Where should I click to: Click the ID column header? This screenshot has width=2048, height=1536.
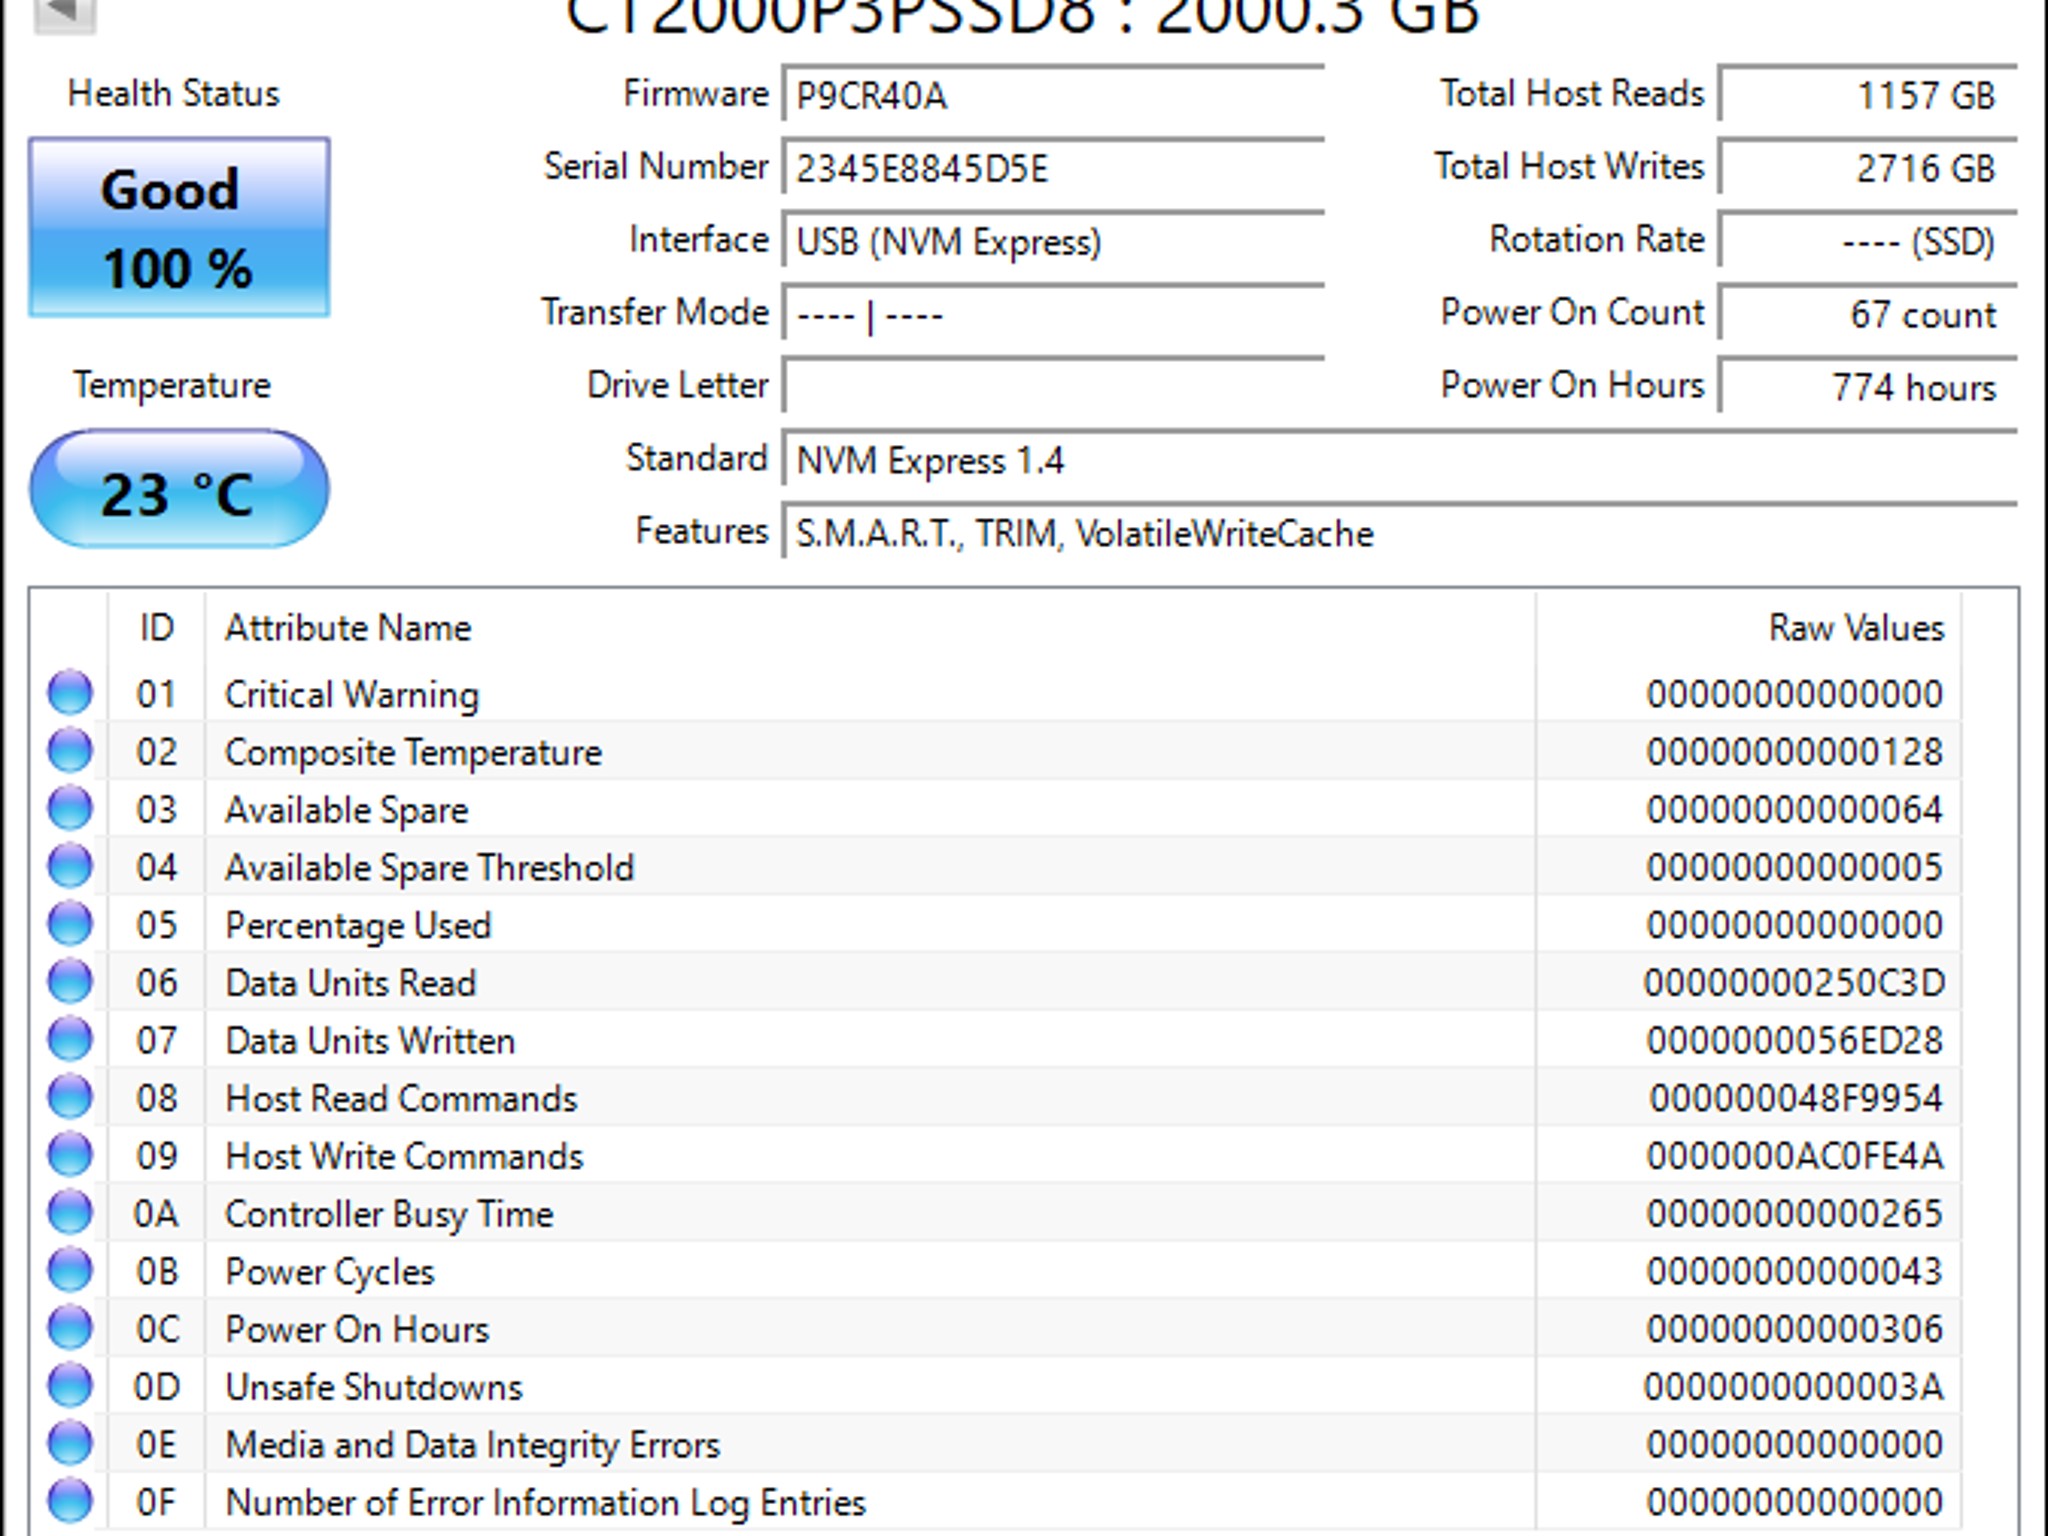157,628
